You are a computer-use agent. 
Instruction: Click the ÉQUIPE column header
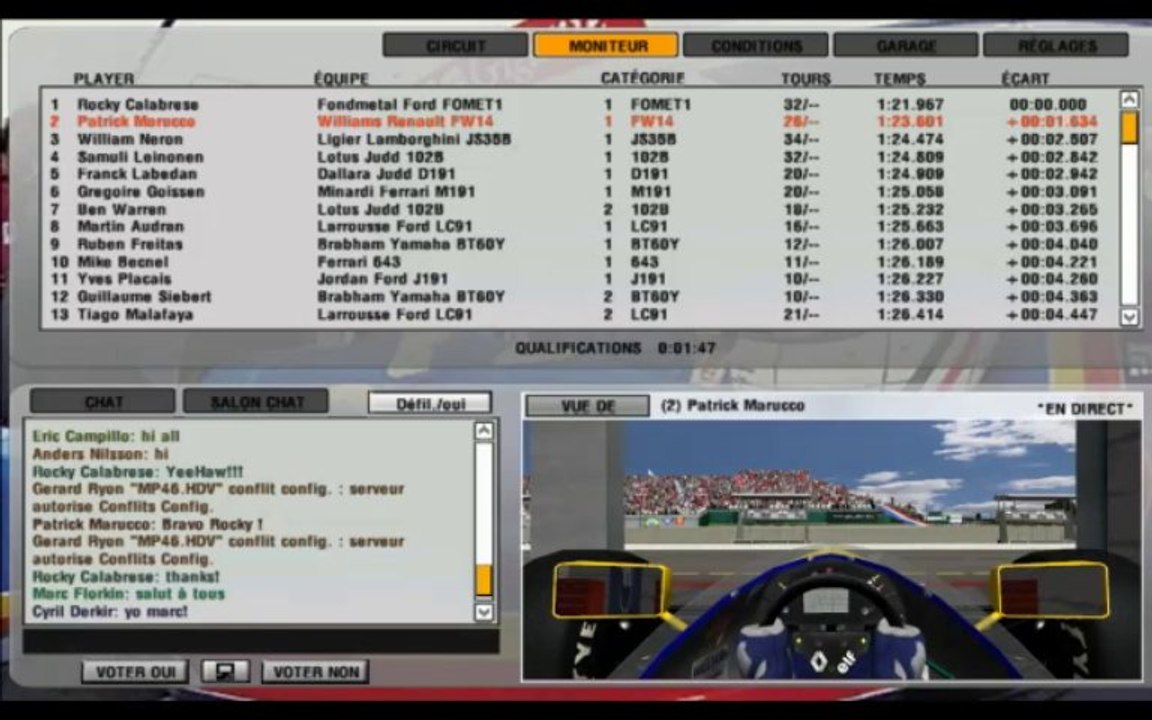click(x=341, y=79)
